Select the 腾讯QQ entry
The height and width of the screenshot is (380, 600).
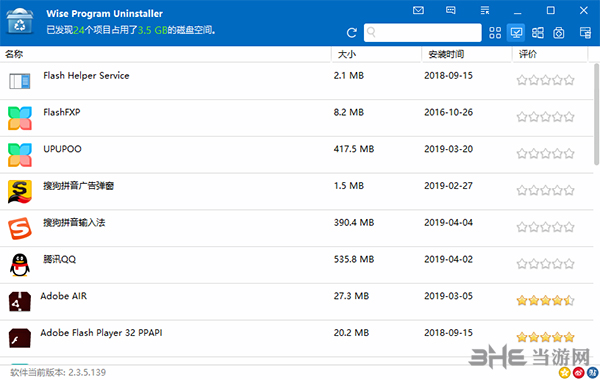pos(297,265)
